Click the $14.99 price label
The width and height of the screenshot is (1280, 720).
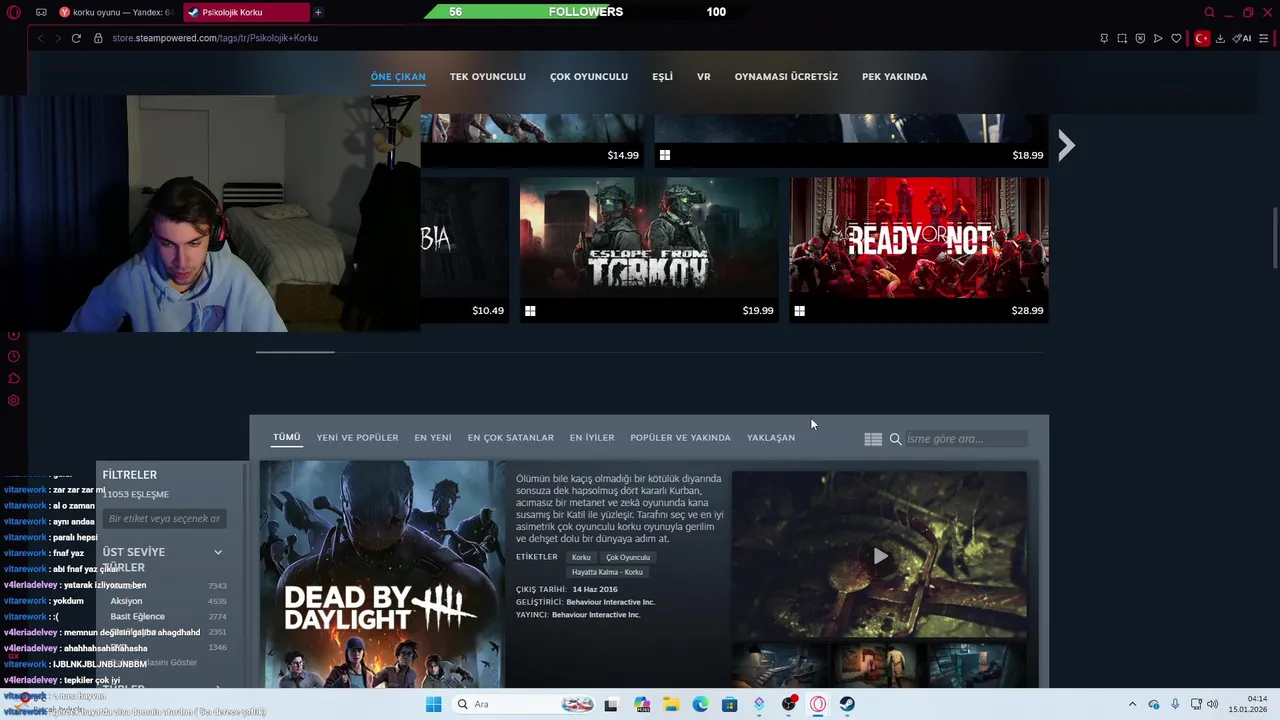click(x=623, y=155)
